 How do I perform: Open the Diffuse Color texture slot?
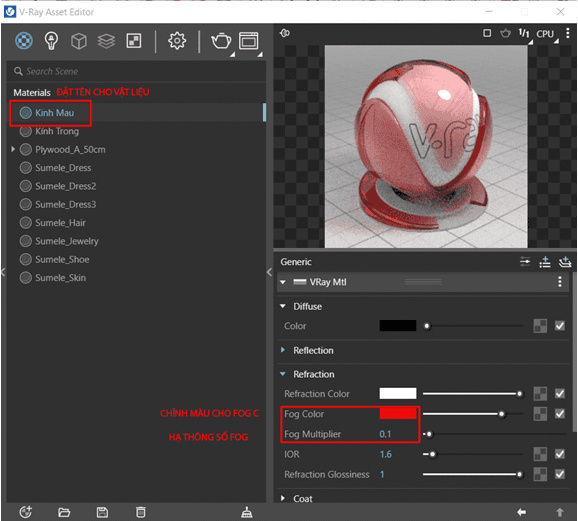tap(540, 326)
